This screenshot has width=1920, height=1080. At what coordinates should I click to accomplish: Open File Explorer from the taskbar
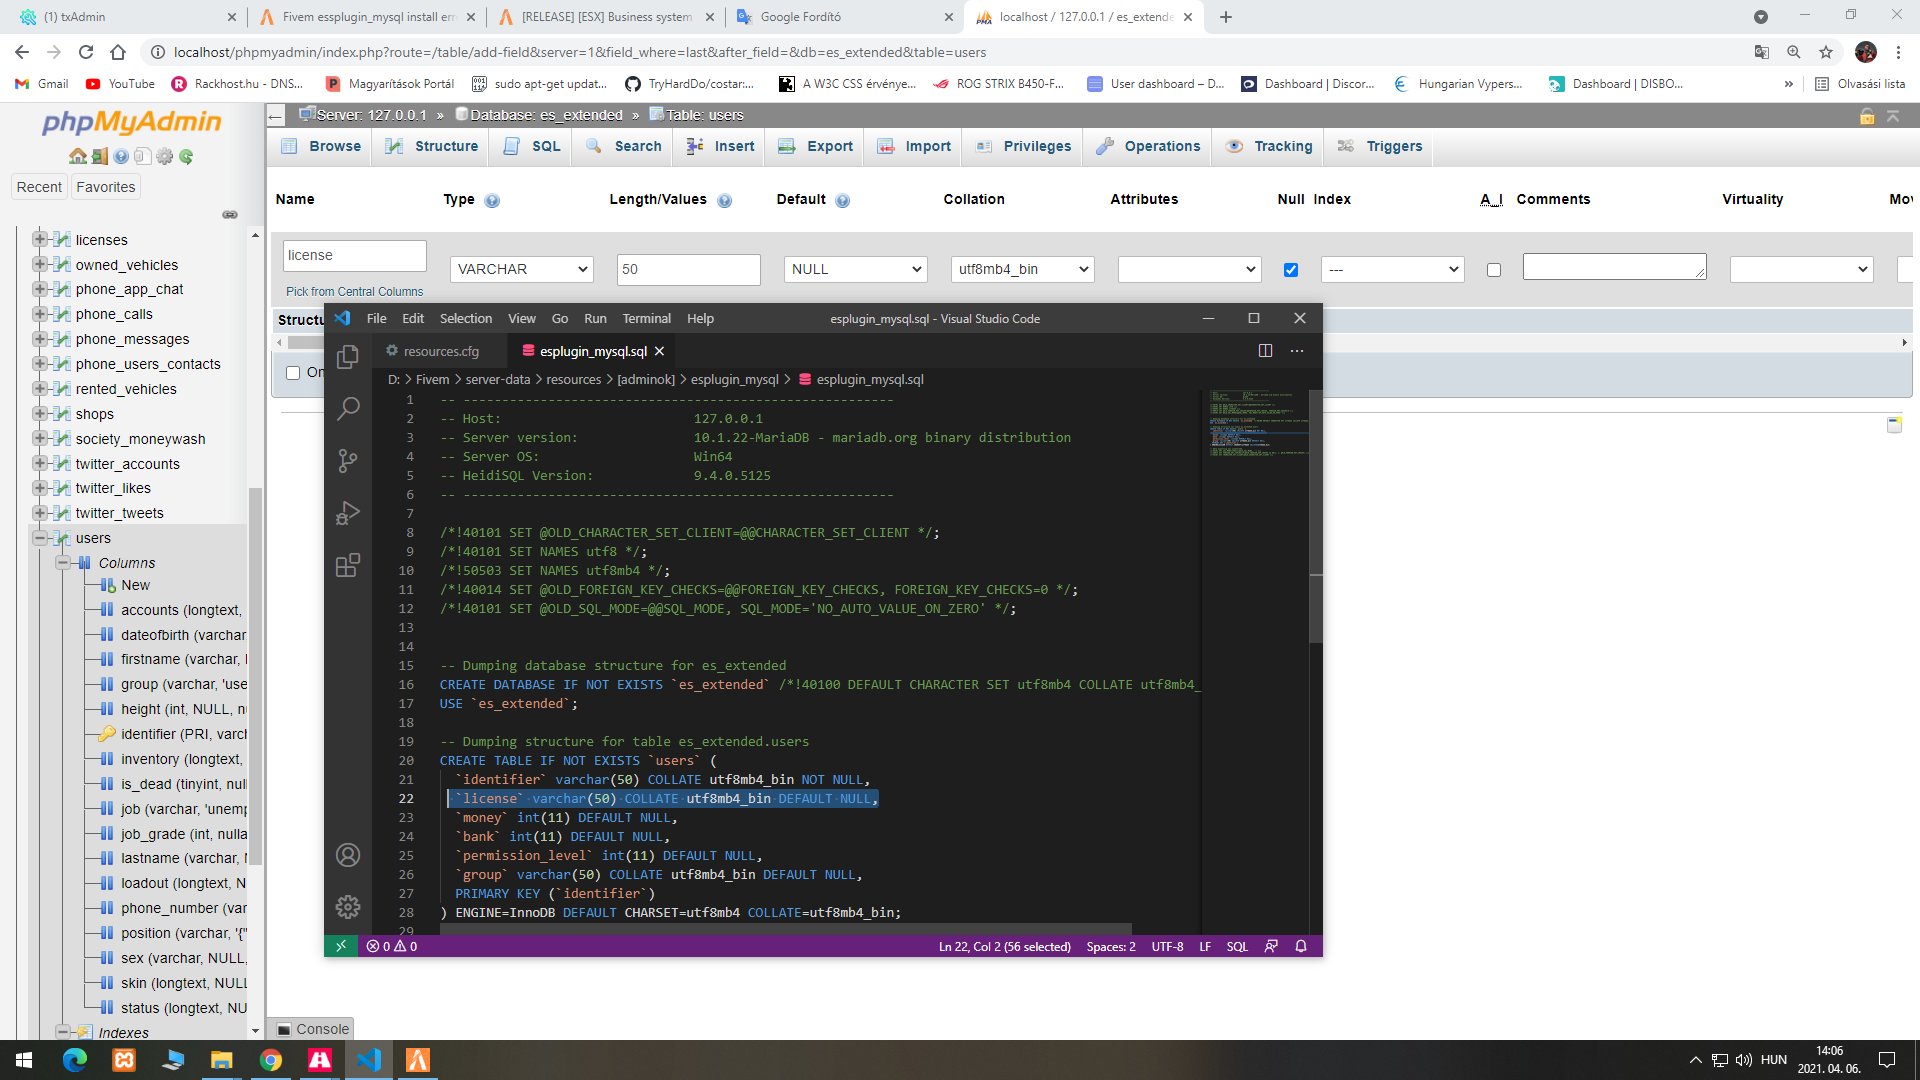pyautogui.click(x=221, y=1060)
